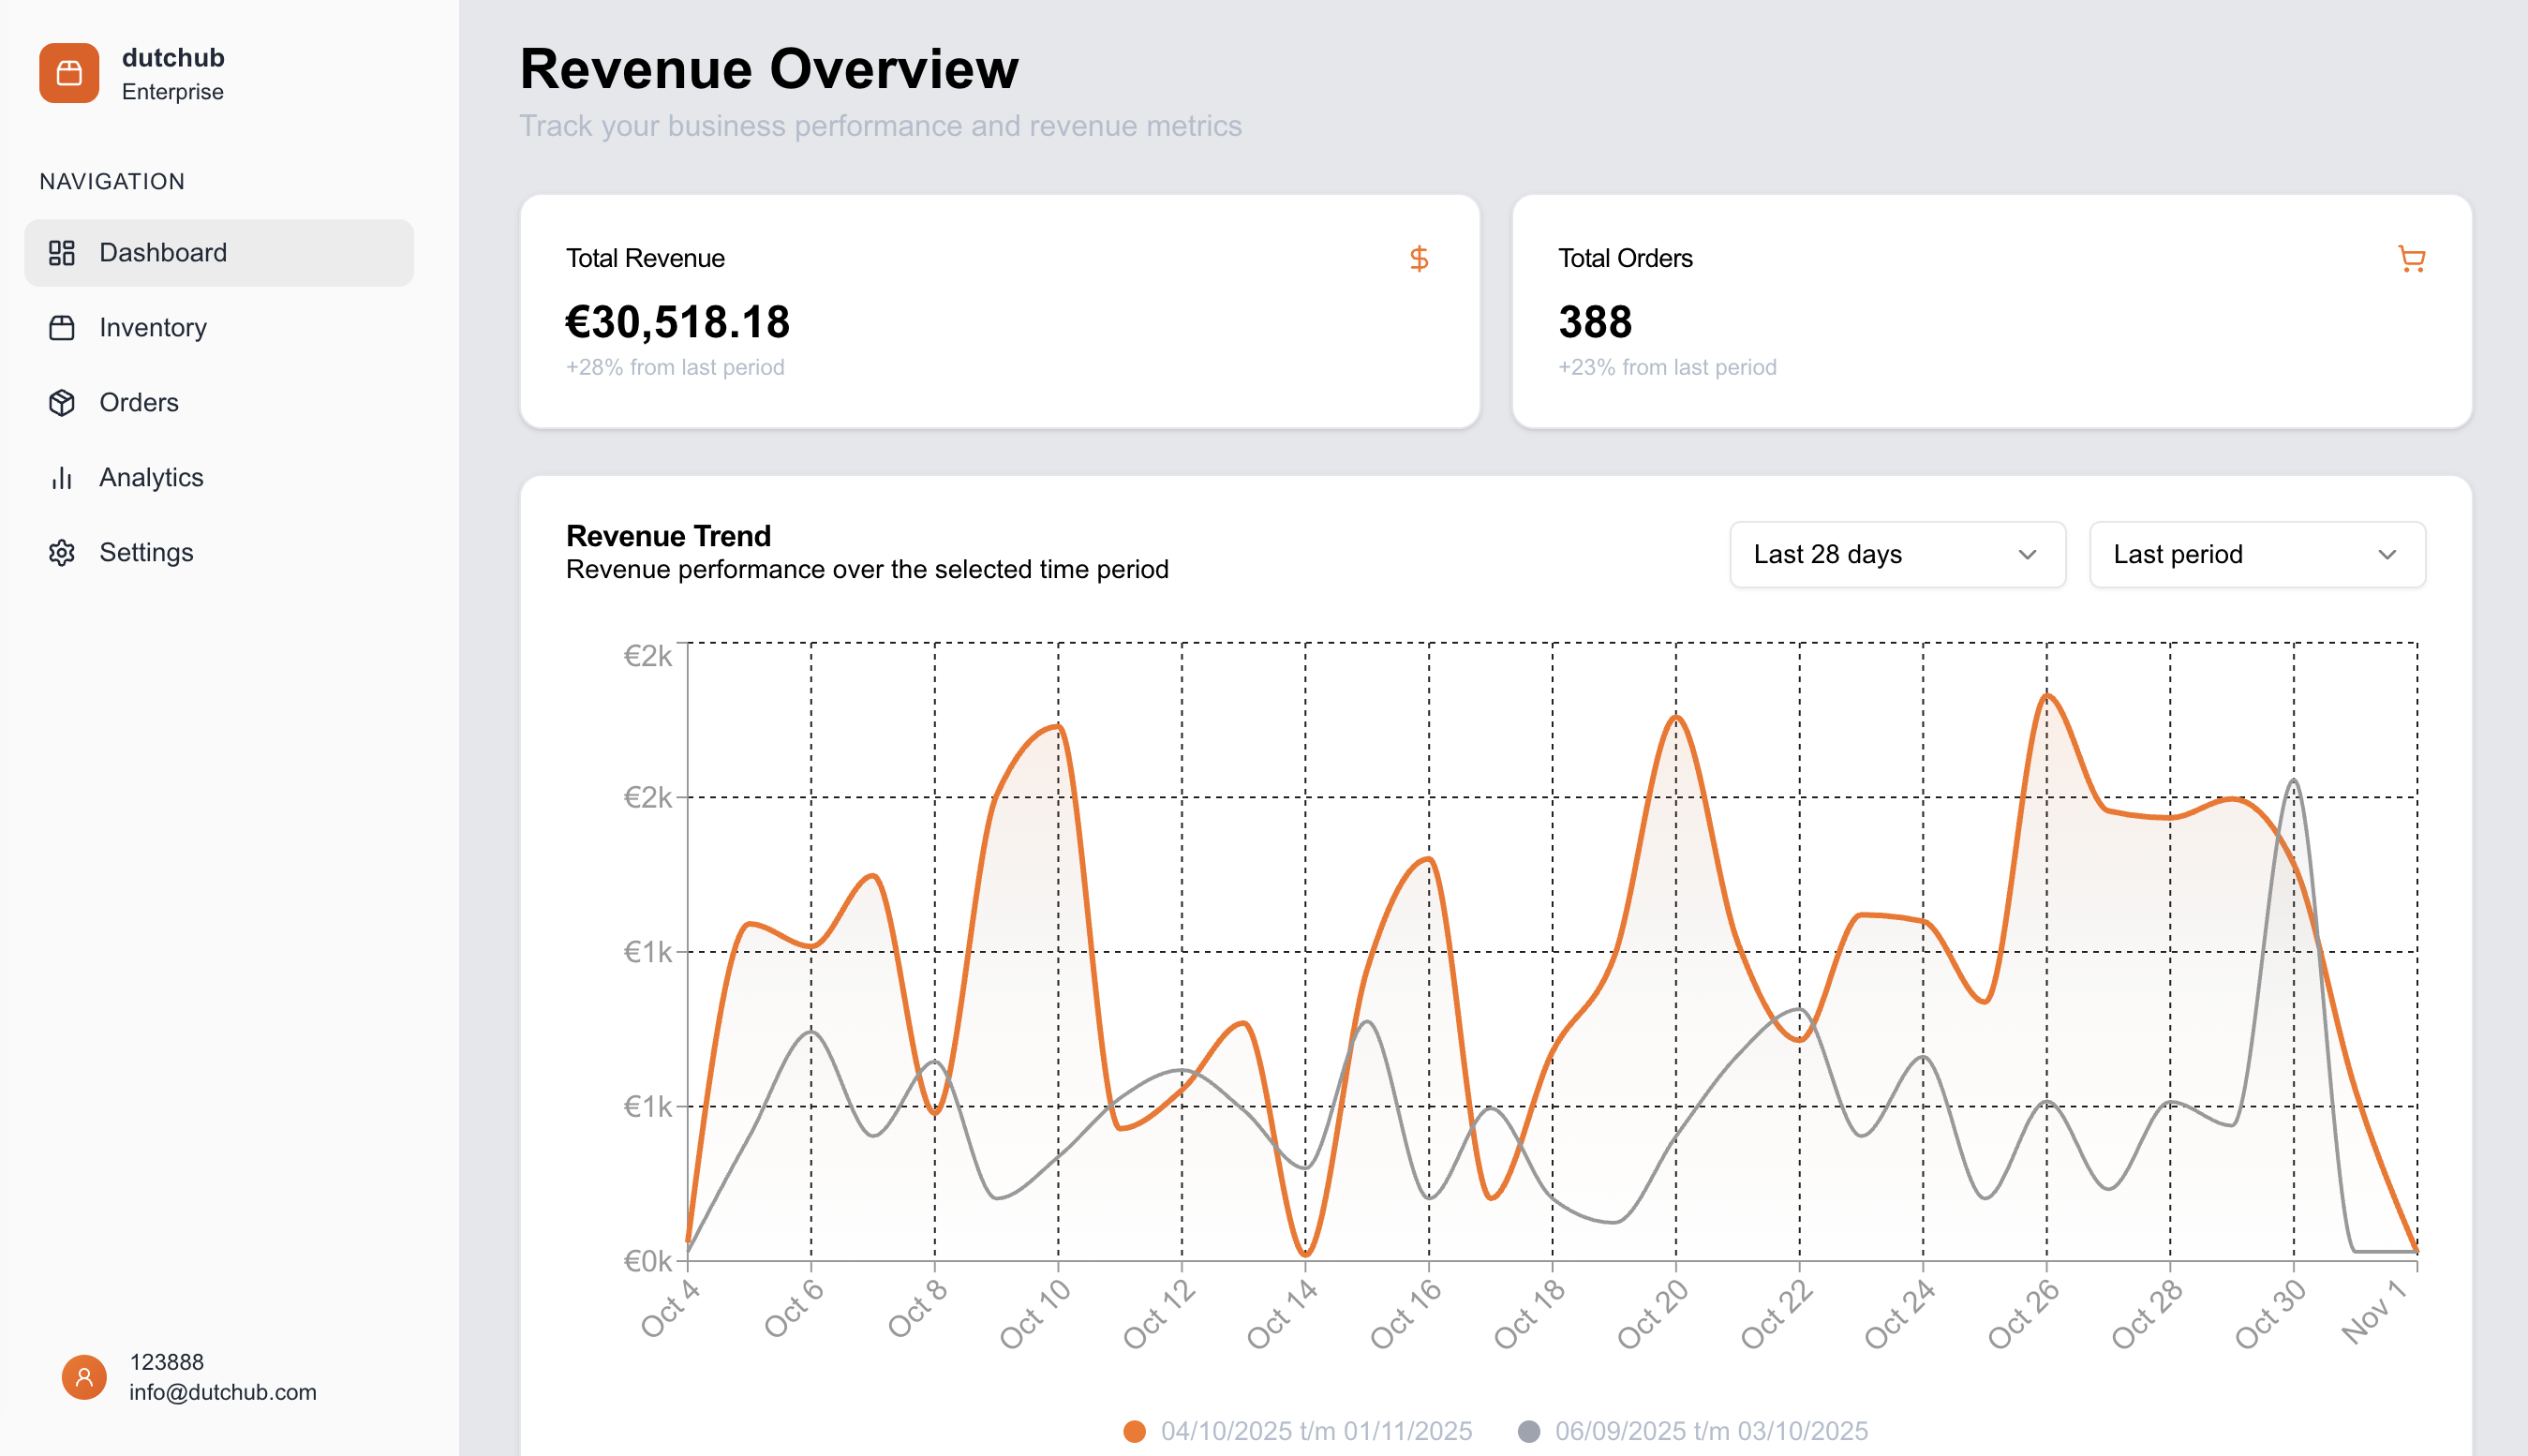
Task: Click the dollar sign icon in Total Revenue
Action: tap(1418, 259)
